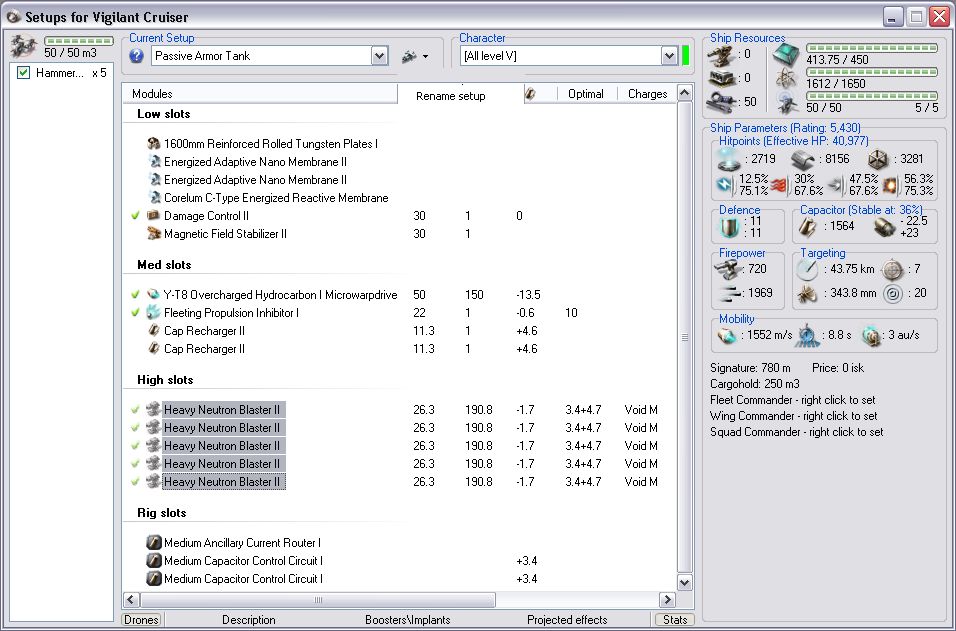The height and width of the screenshot is (631, 956).
Task: Expand the Character selection dropdown
Action: (x=669, y=56)
